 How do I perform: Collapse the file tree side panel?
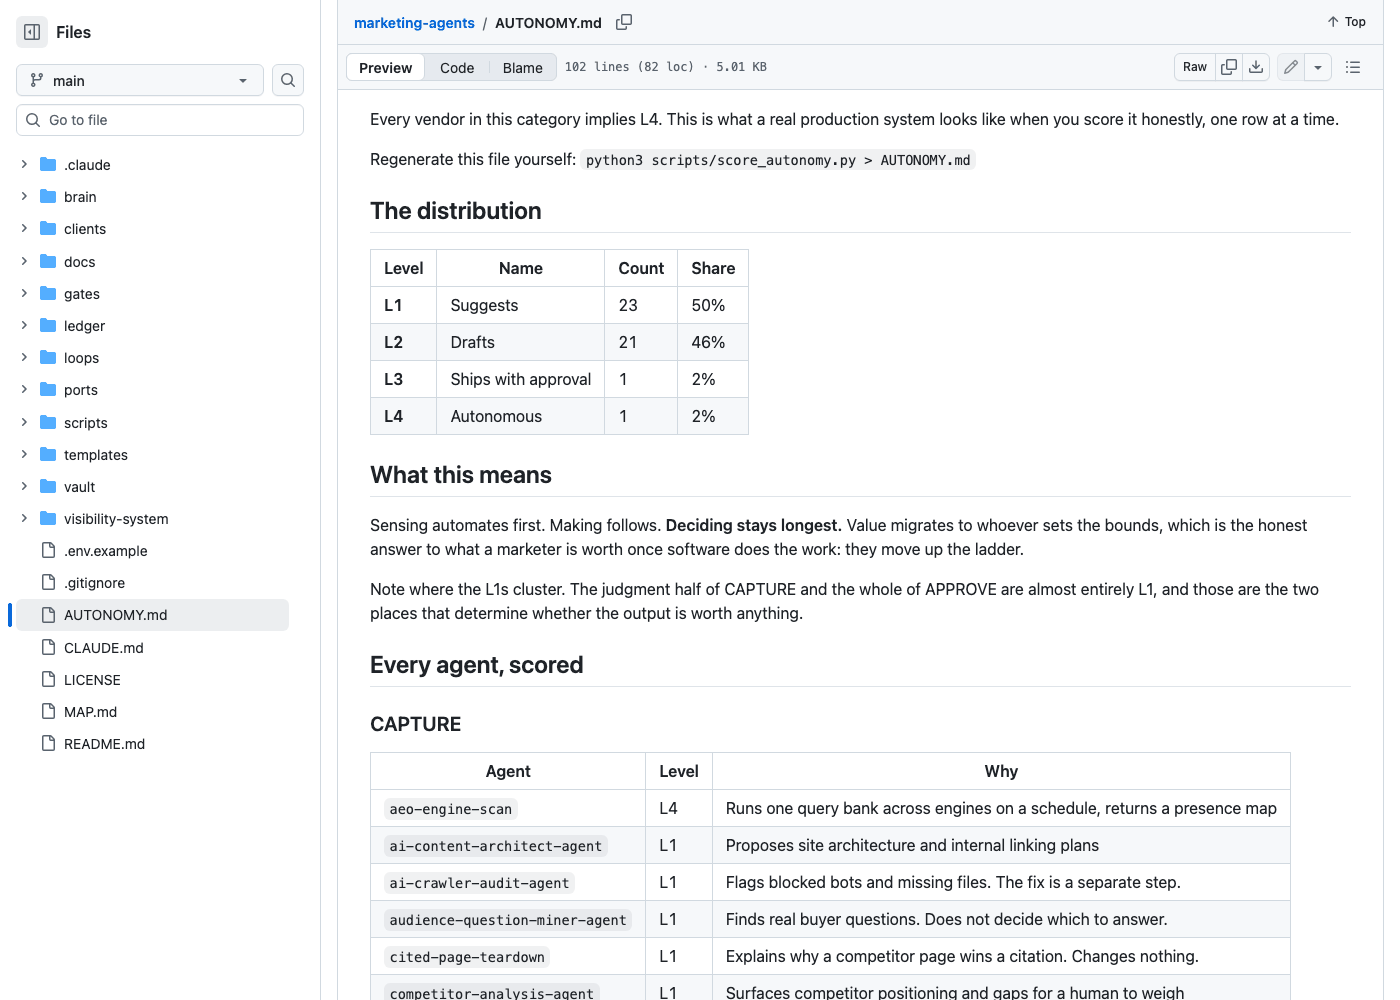point(32,32)
